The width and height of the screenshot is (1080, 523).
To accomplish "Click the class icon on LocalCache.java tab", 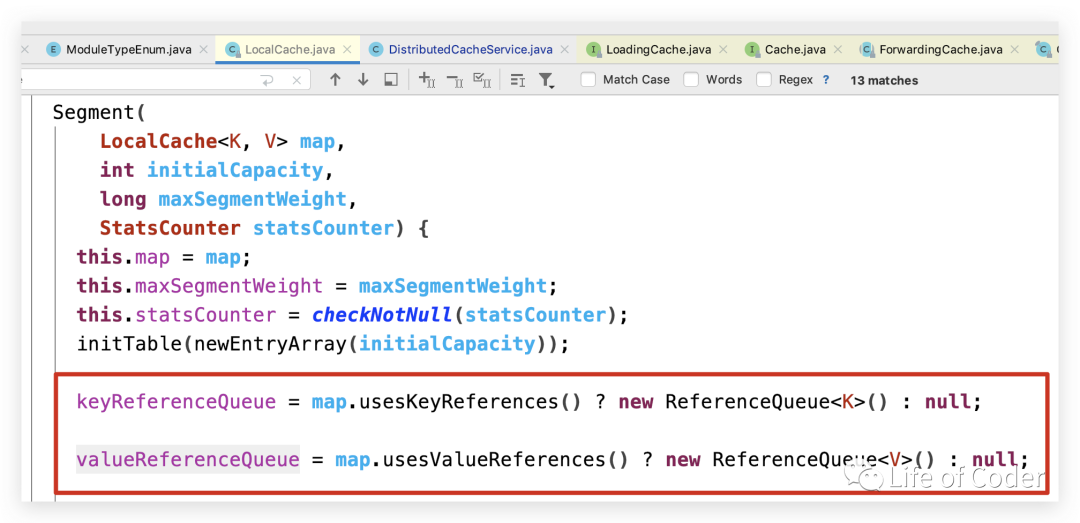I will 233,50.
